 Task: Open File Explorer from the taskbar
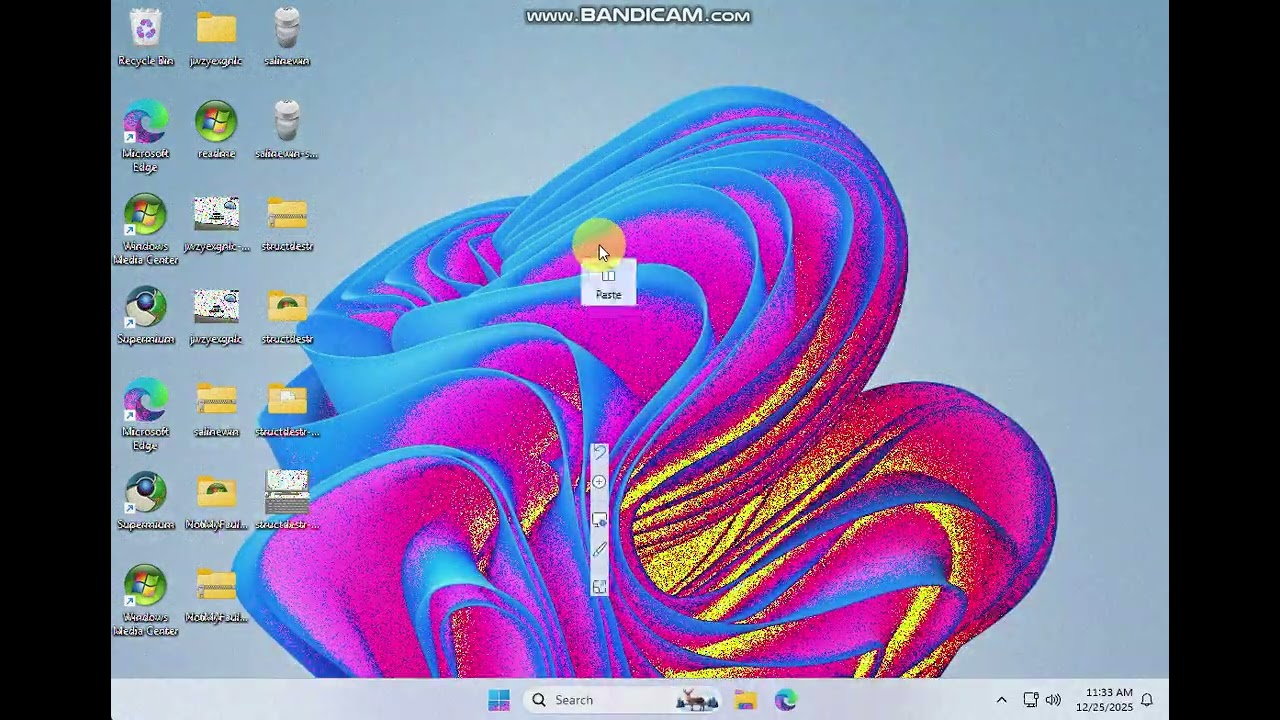[745, 700]
